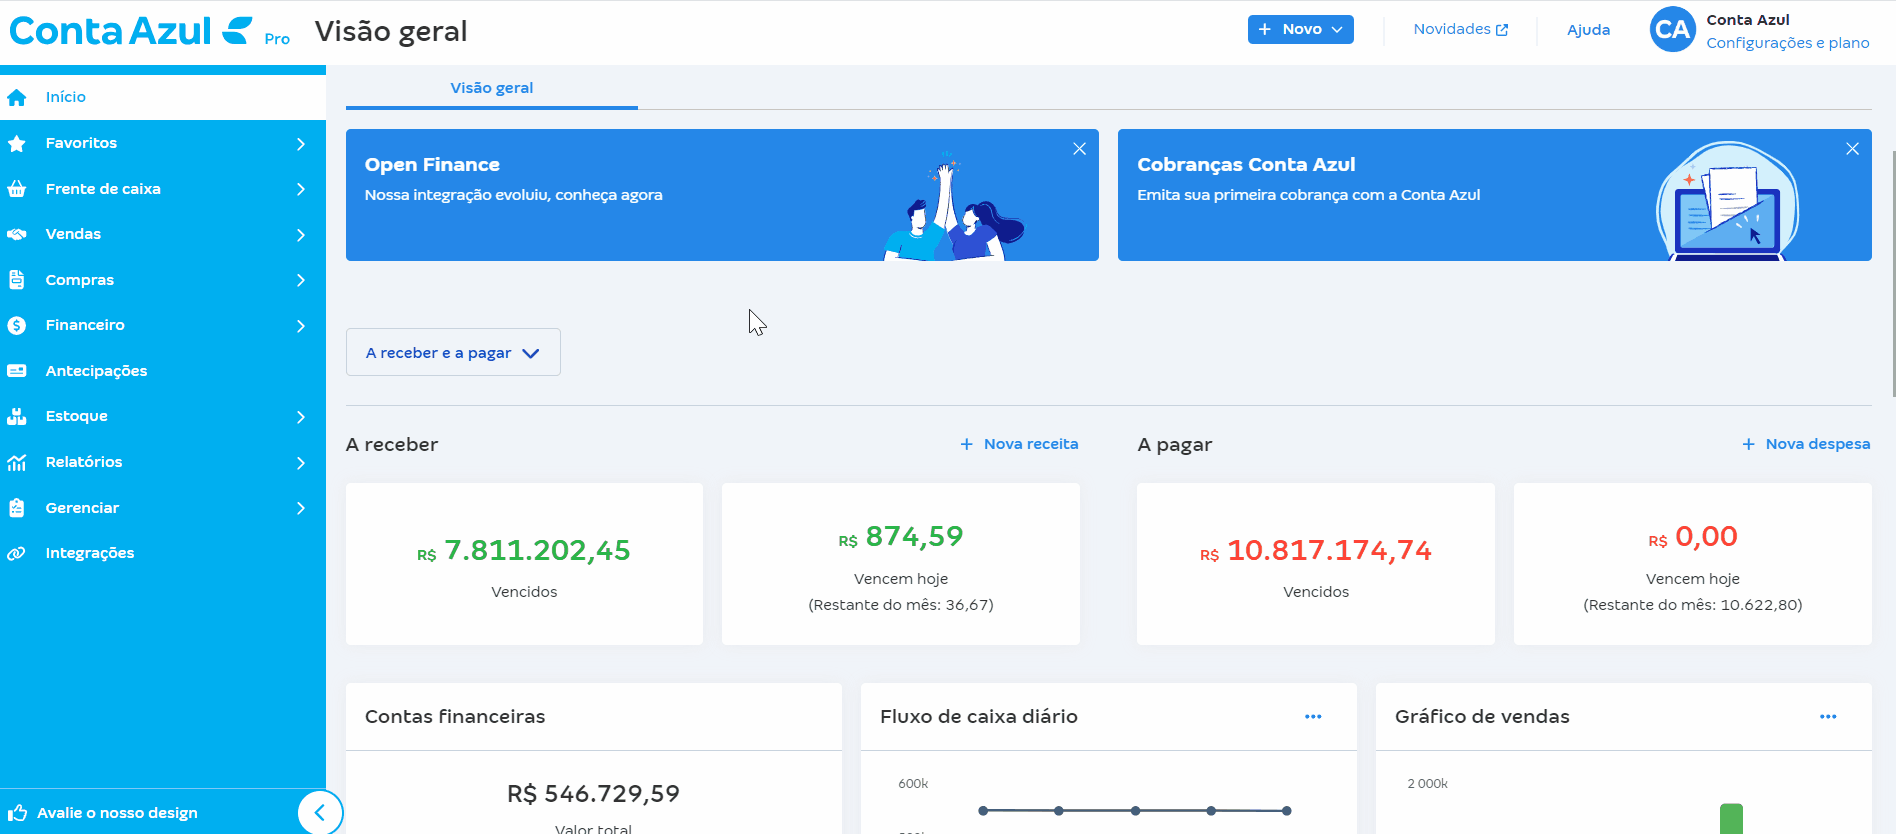Click the CA account avatar

point(1672,29)
